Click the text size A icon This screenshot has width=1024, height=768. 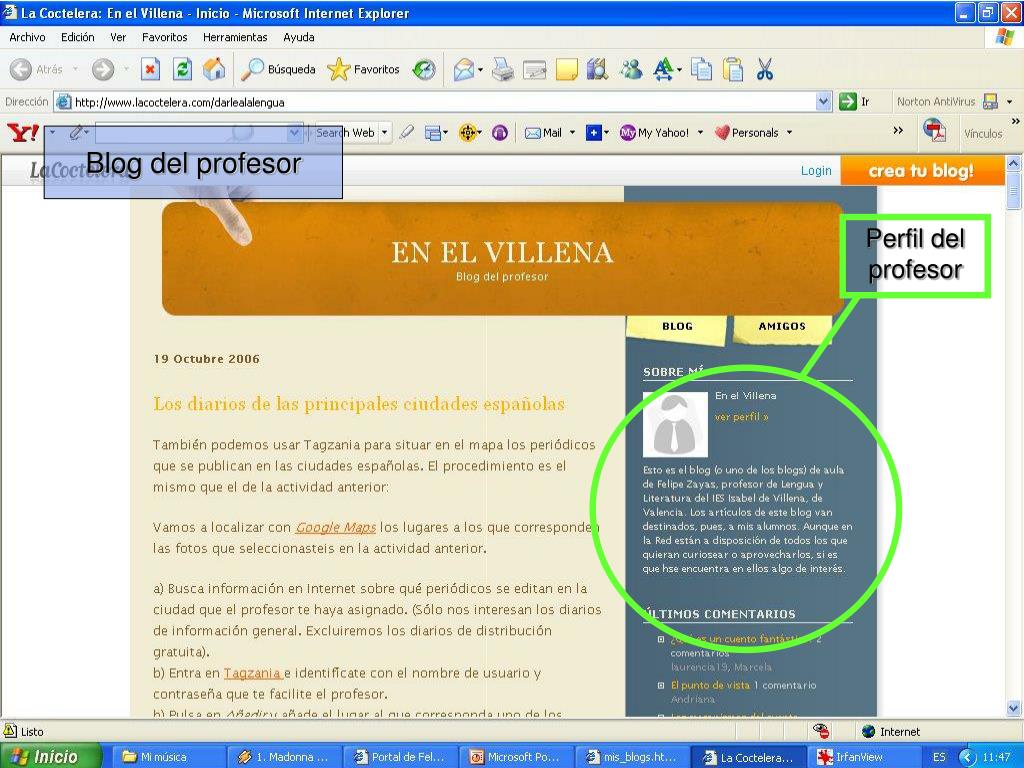tap(664, 69)
